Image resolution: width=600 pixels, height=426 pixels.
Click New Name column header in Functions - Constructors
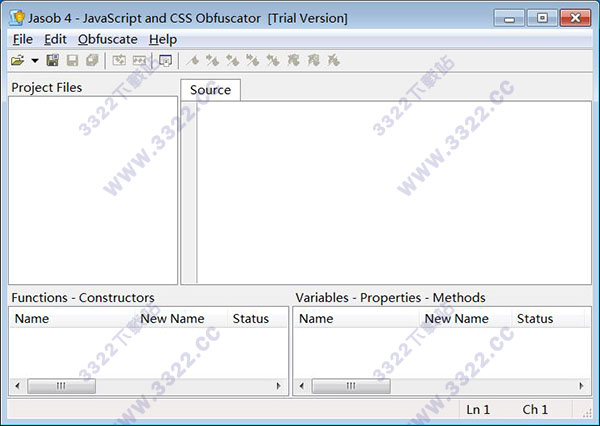(x=182, y=318)
